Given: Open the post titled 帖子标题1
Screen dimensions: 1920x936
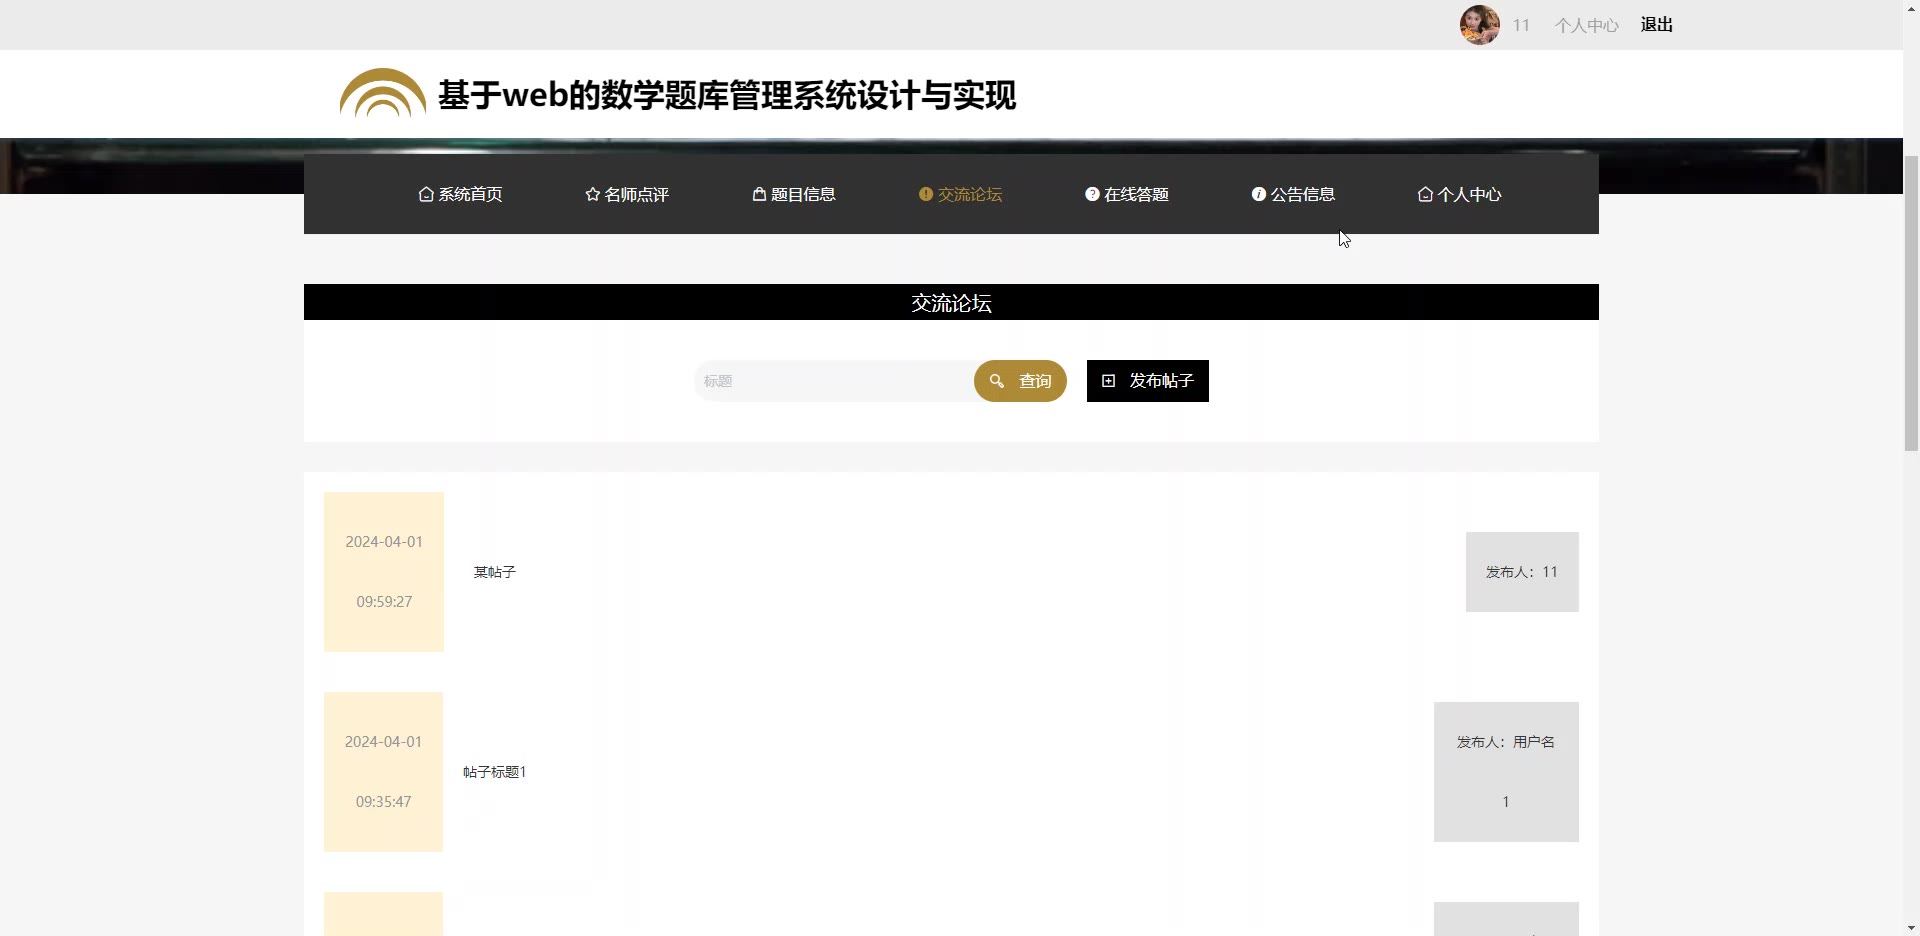Looking at the screenshot, I should tap(494, 772).
